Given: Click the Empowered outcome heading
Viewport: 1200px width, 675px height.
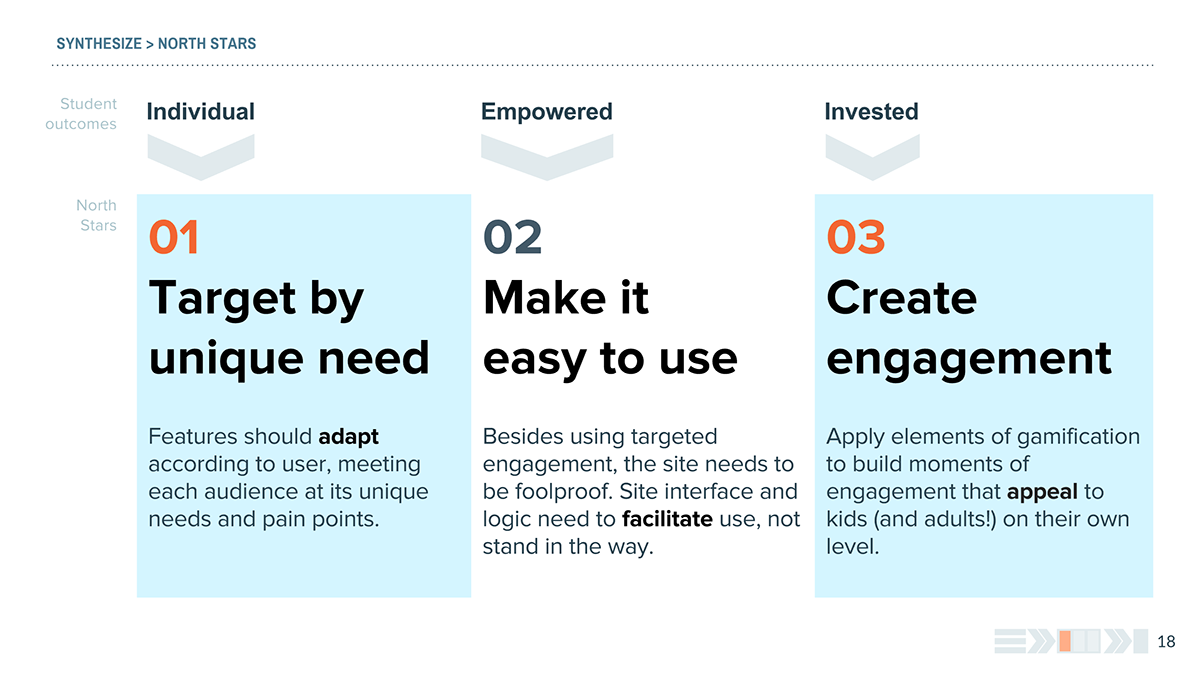Looking at the screenshot, I should coord(547,112).
